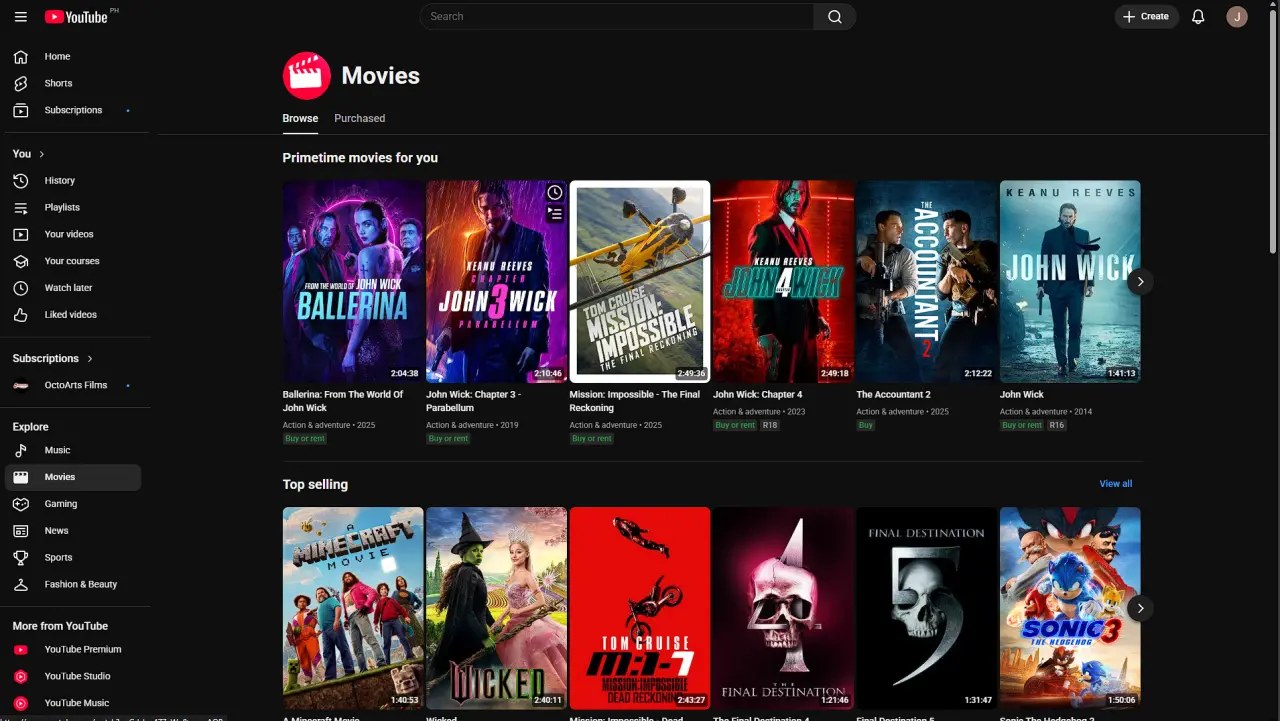Click Mission: Impossible - The Final Reckoning title
Viewport: 1280px width, 721px height.
[635, 401]
